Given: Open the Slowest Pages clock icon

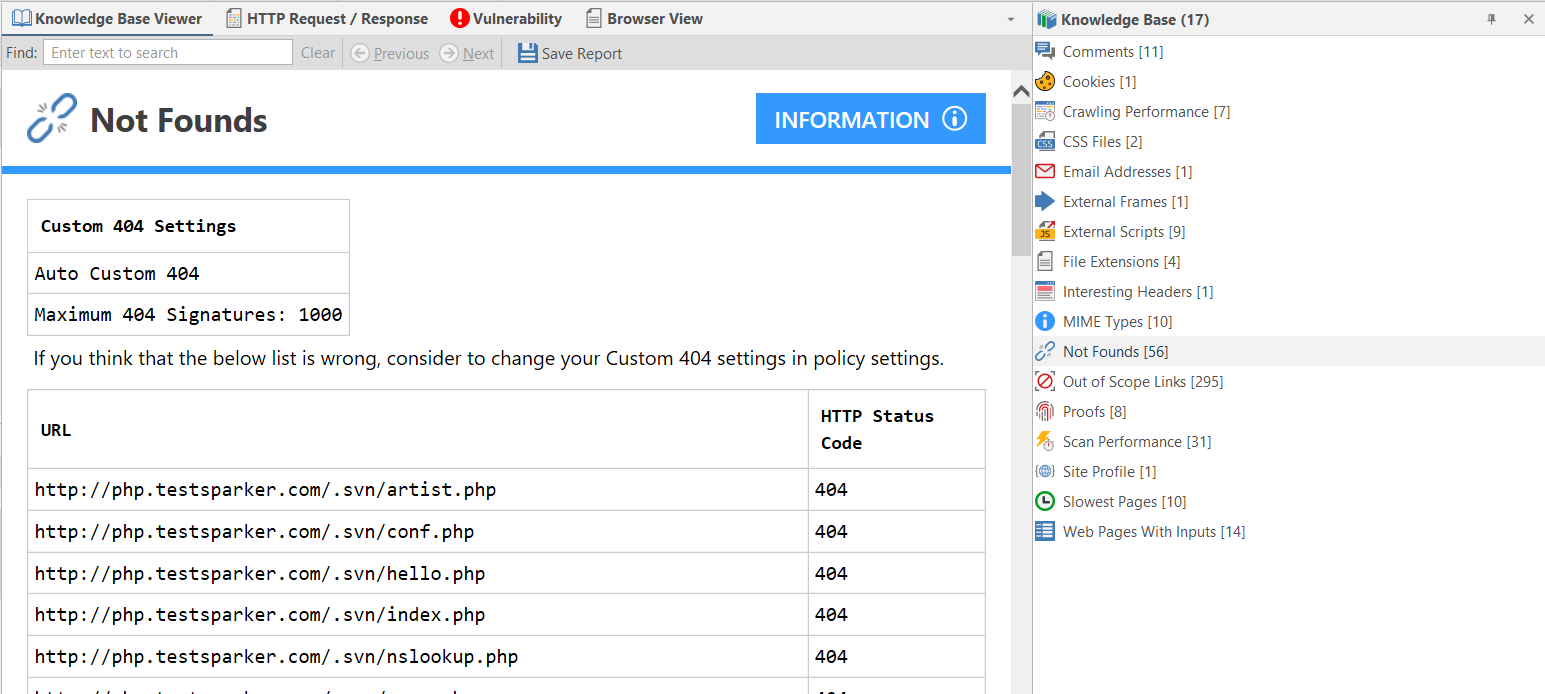Looking at the screenshot, I should (1045, 501).
